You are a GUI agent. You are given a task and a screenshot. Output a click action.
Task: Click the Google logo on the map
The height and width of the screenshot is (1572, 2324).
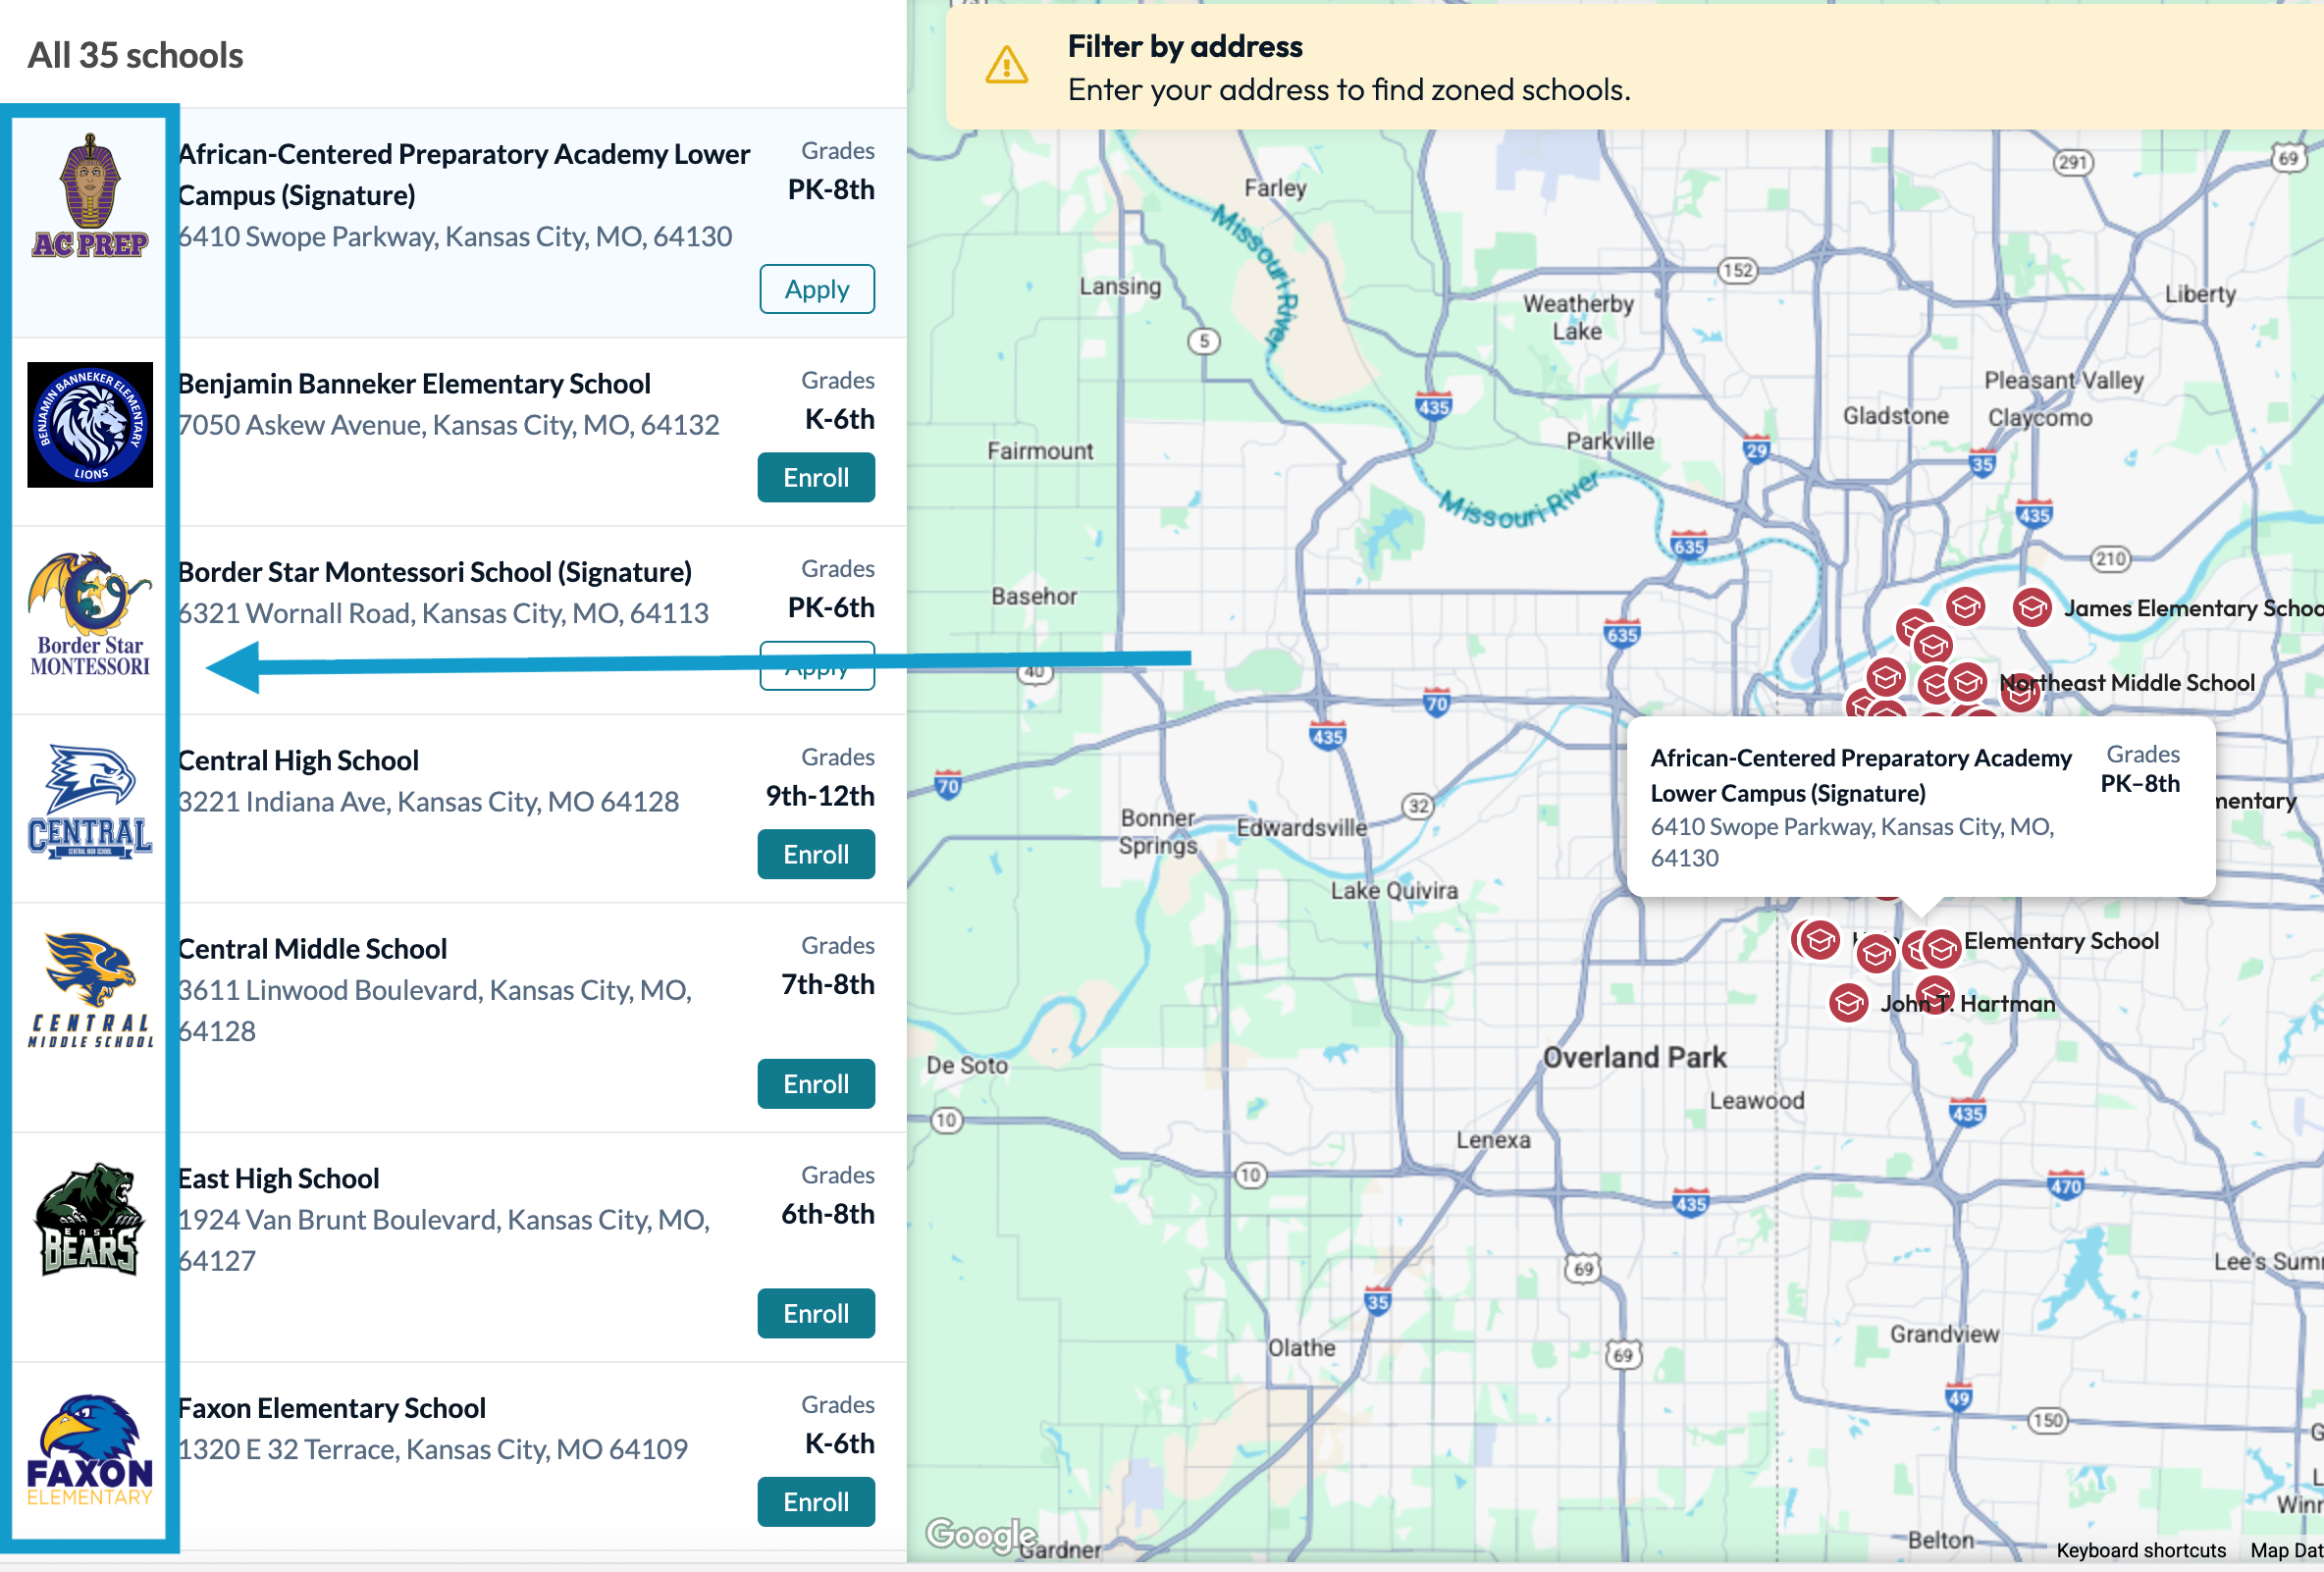pyautogui.click(x=980, y=1534)
